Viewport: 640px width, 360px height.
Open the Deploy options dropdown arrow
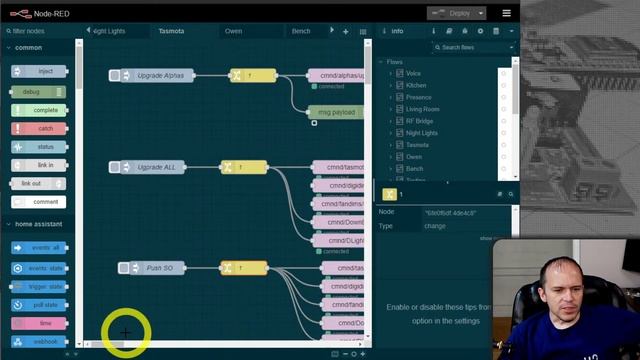(481, 13)
